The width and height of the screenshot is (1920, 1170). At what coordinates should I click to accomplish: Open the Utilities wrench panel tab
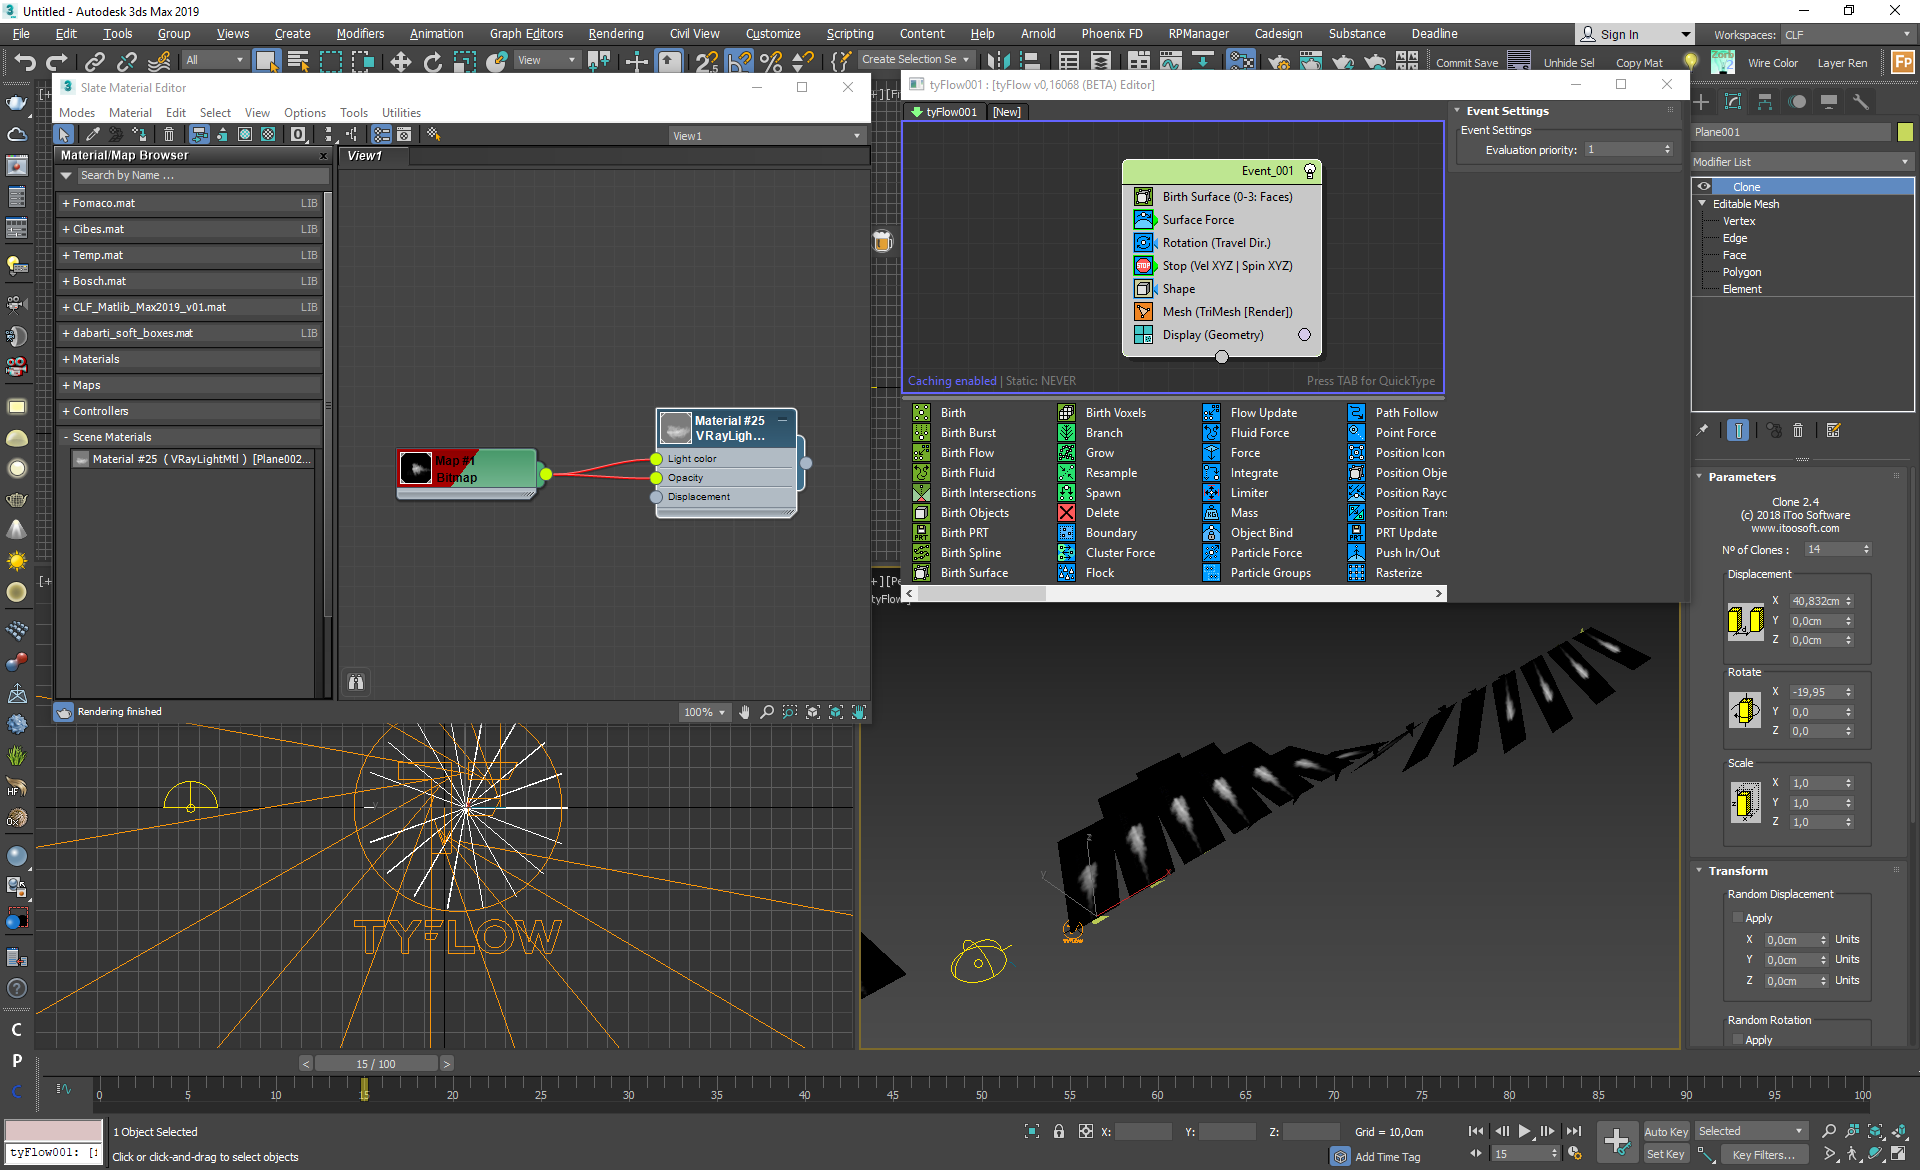tap(1861, 102)
